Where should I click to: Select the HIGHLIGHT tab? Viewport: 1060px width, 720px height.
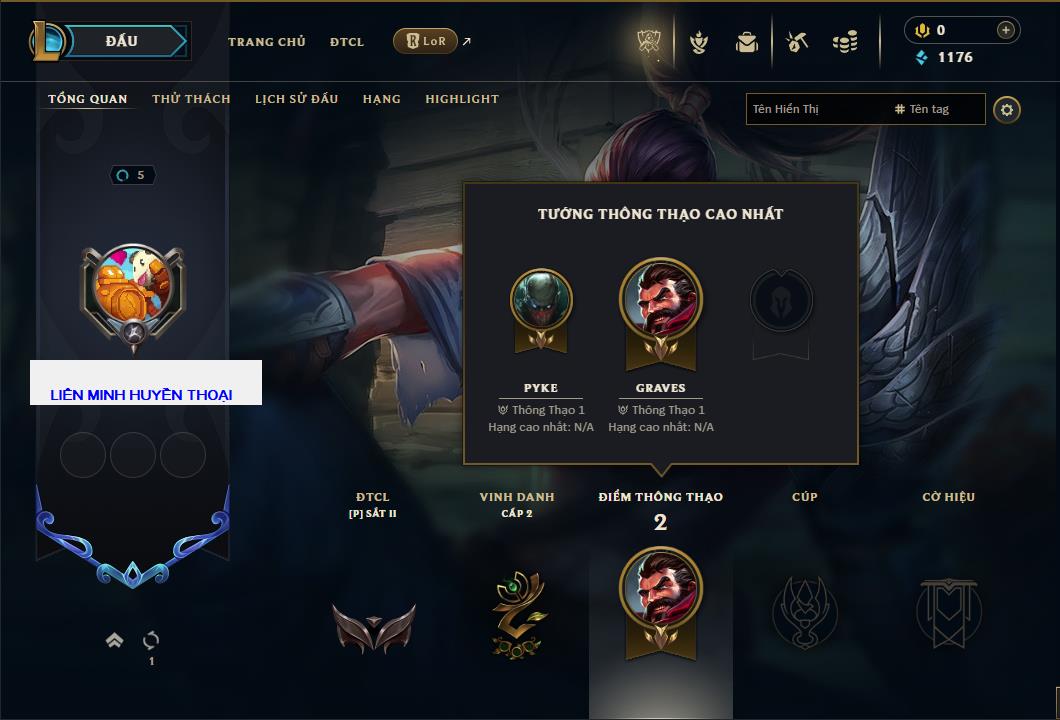click(462, 99)
